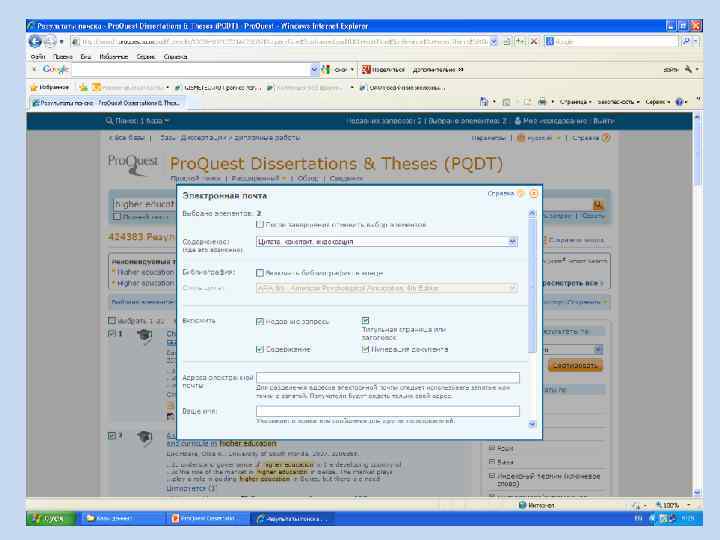Click the orange search button on ProQuest page
This screenshot has height=540, width=720.
598,205
